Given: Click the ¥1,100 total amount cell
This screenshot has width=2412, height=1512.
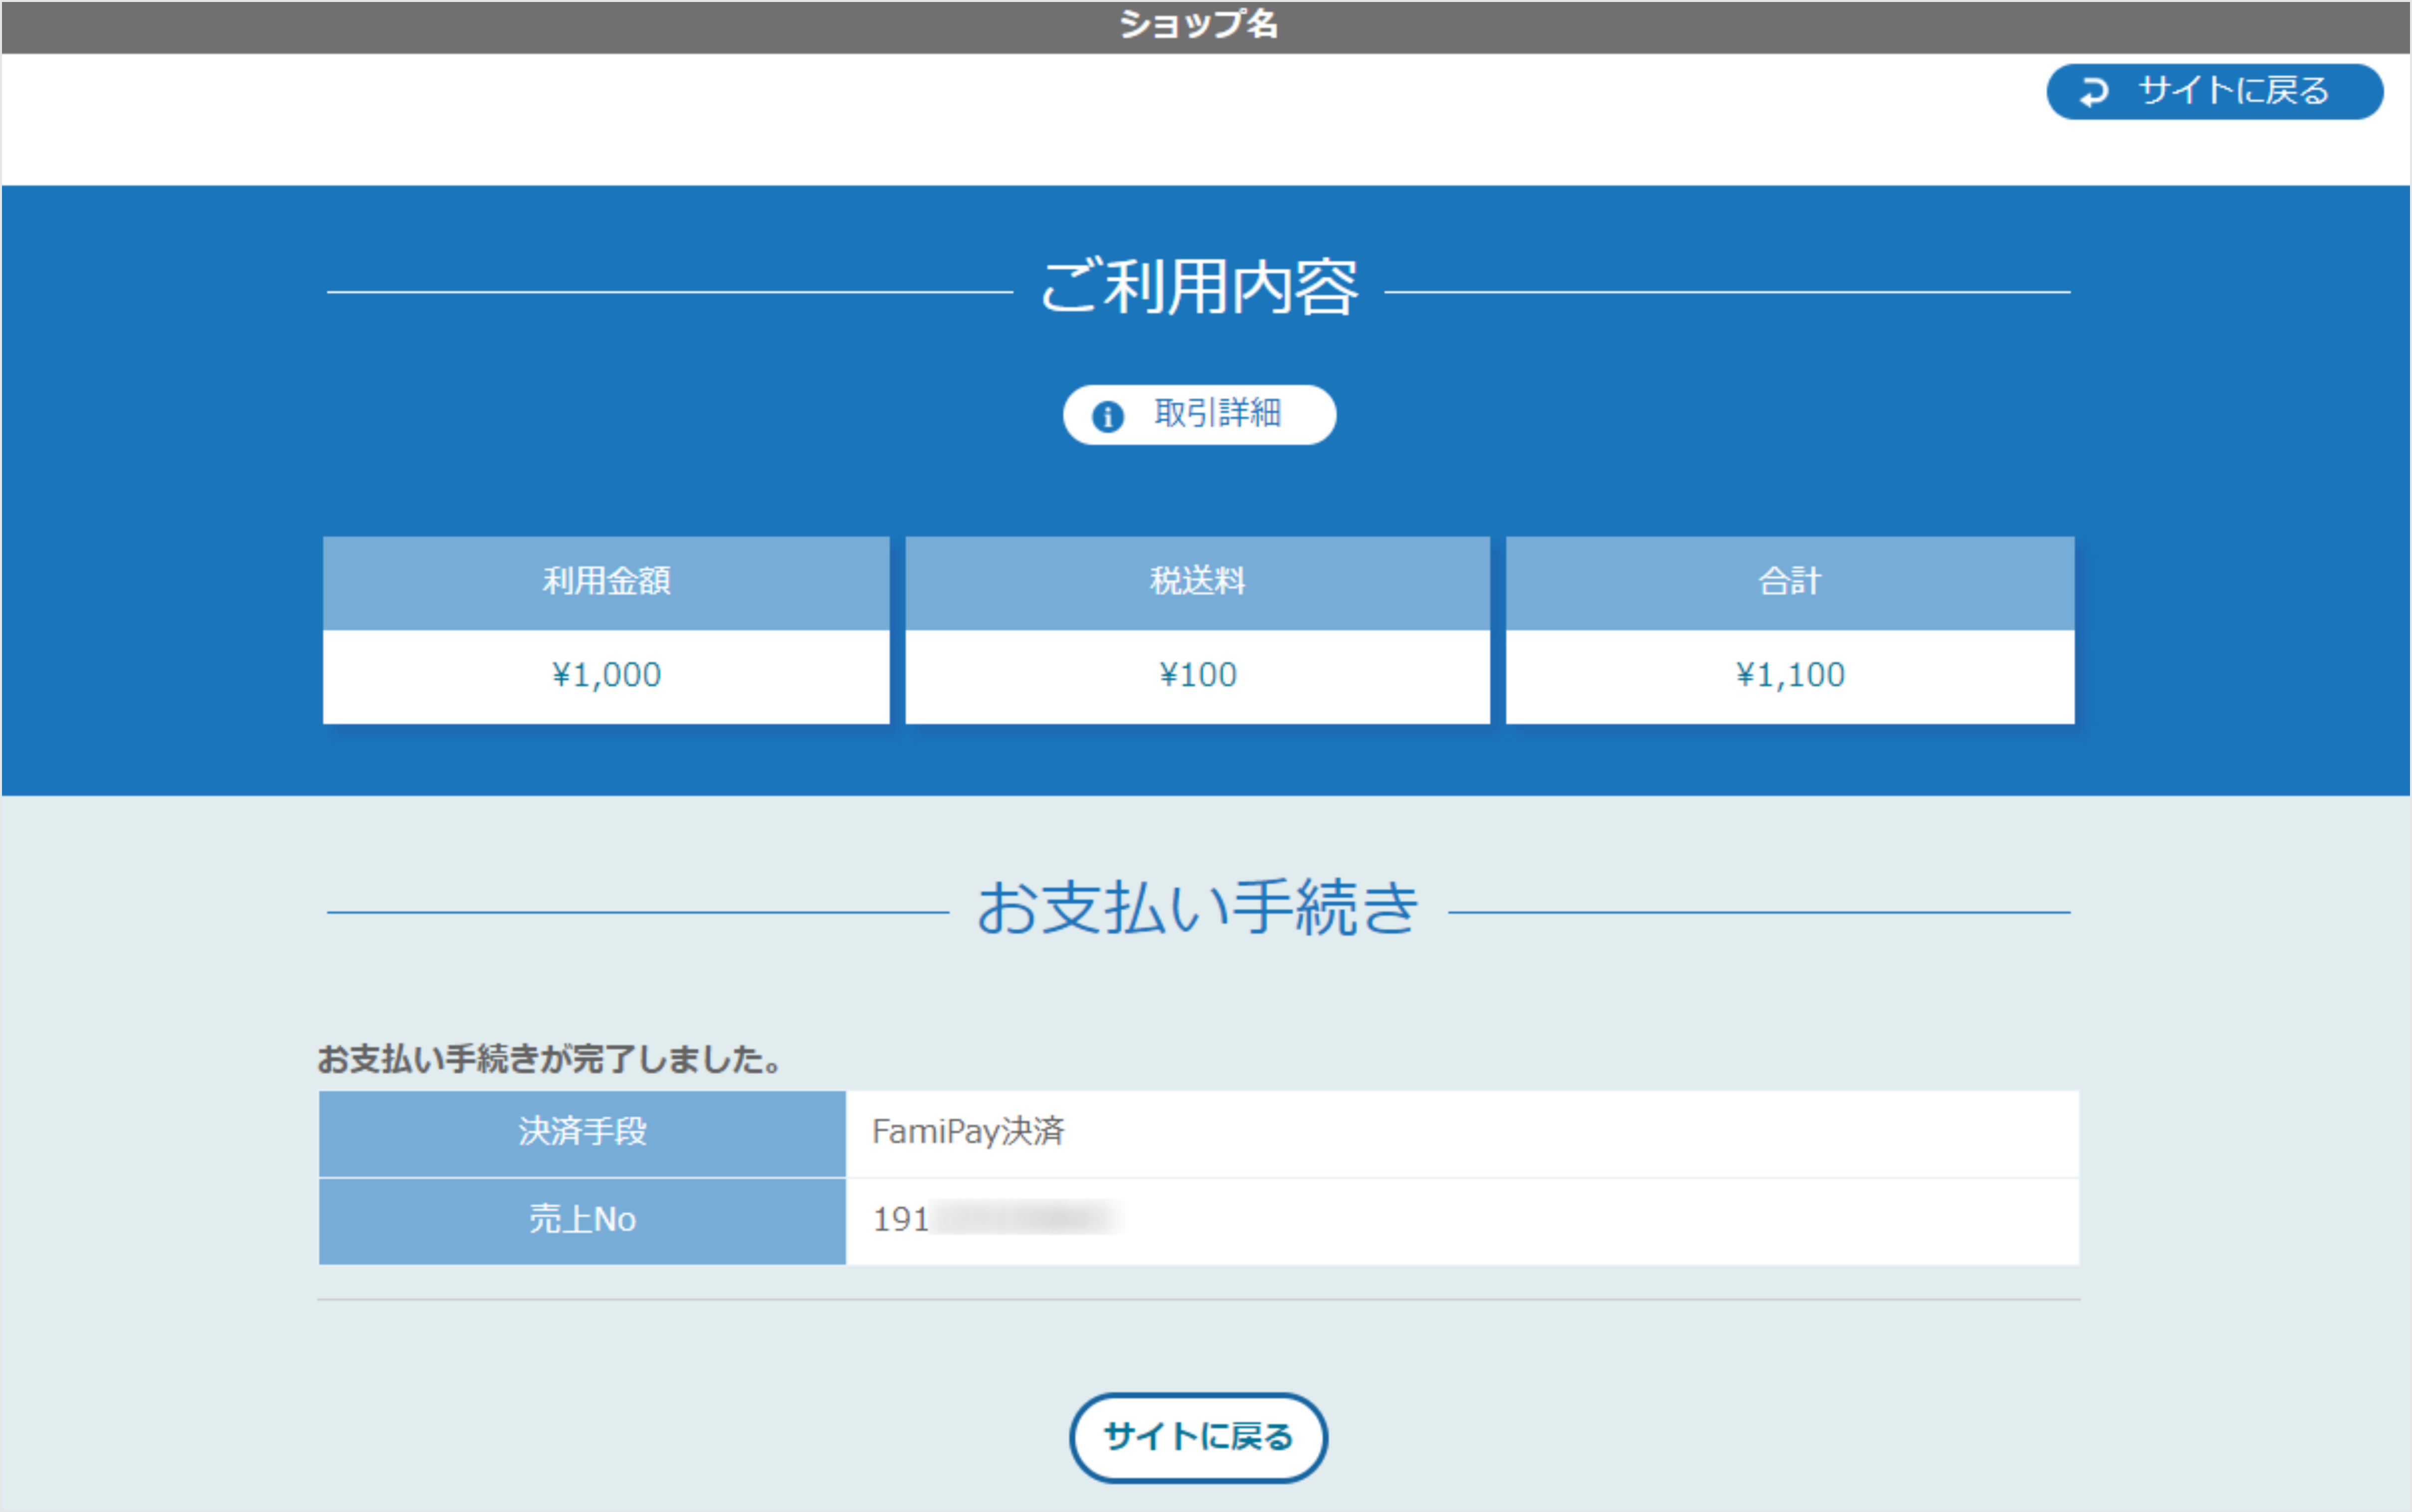Looking at the screenshot, I should (1790, 674).
